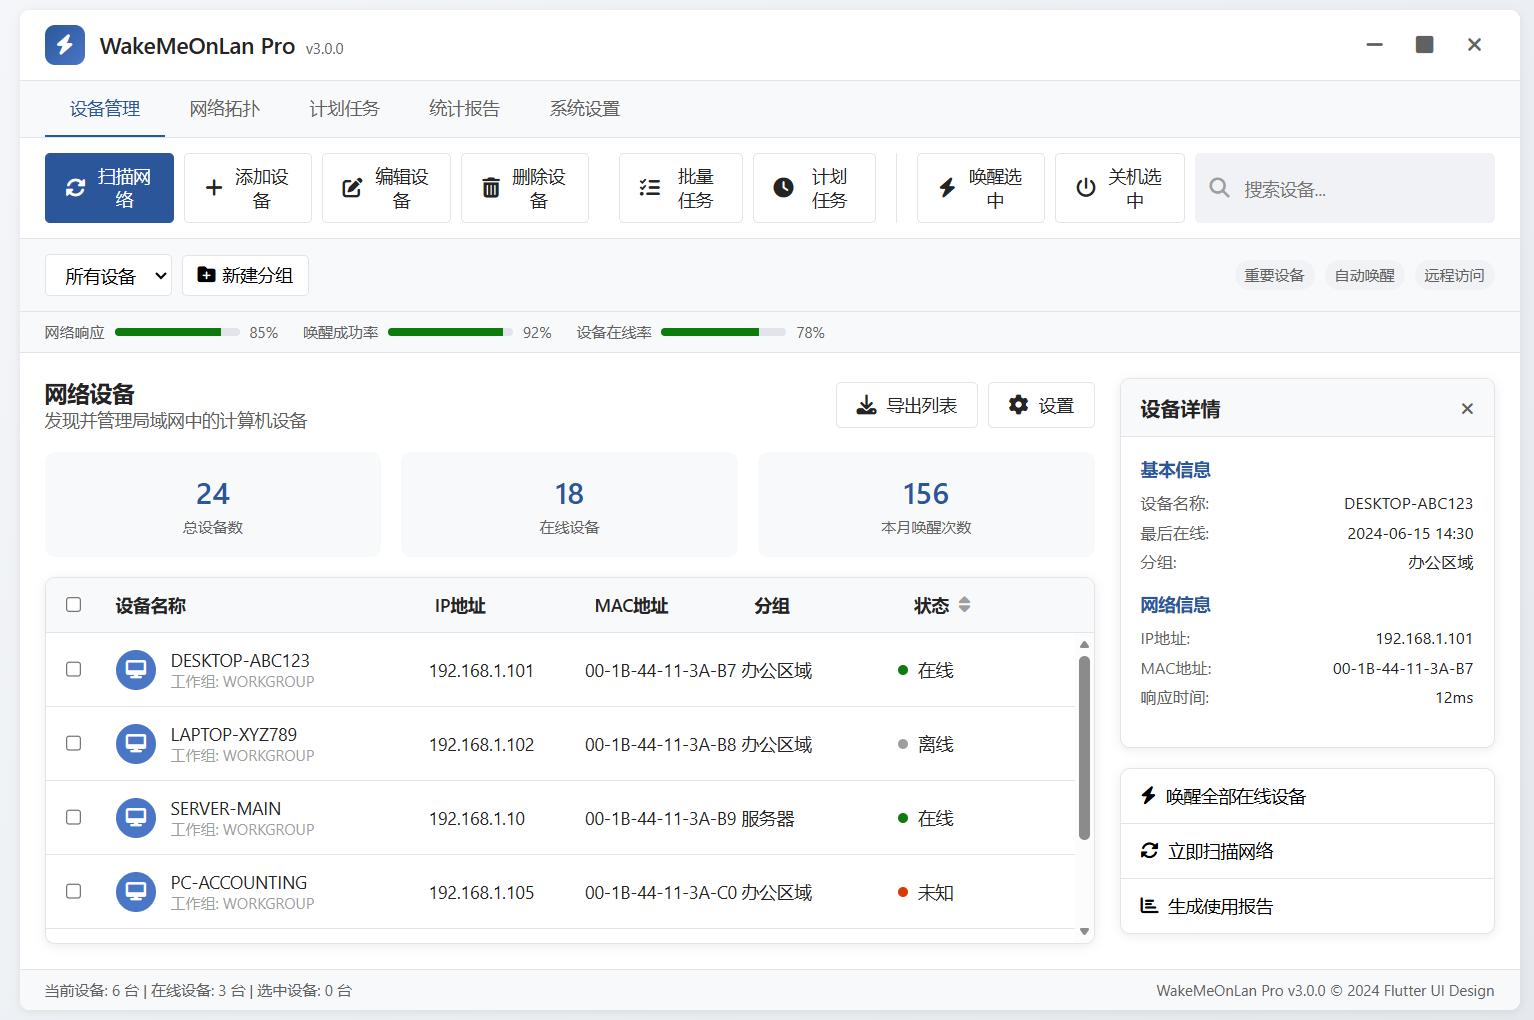Click the gear icon in 设置 button
Screen dimensions: 1534x1020
(1018, 405)
